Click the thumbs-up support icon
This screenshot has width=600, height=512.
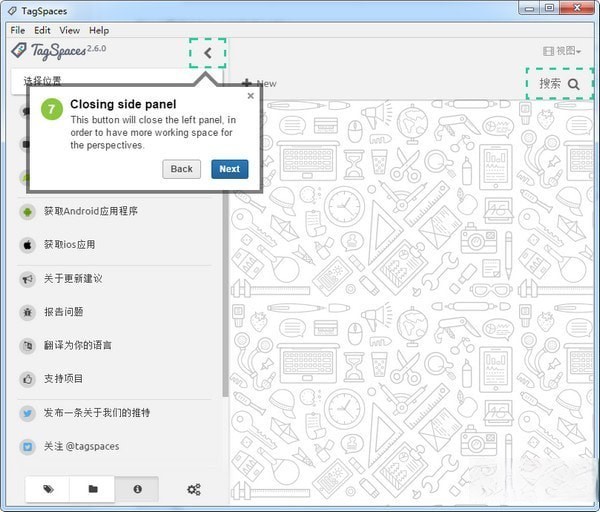click(28, 379)
